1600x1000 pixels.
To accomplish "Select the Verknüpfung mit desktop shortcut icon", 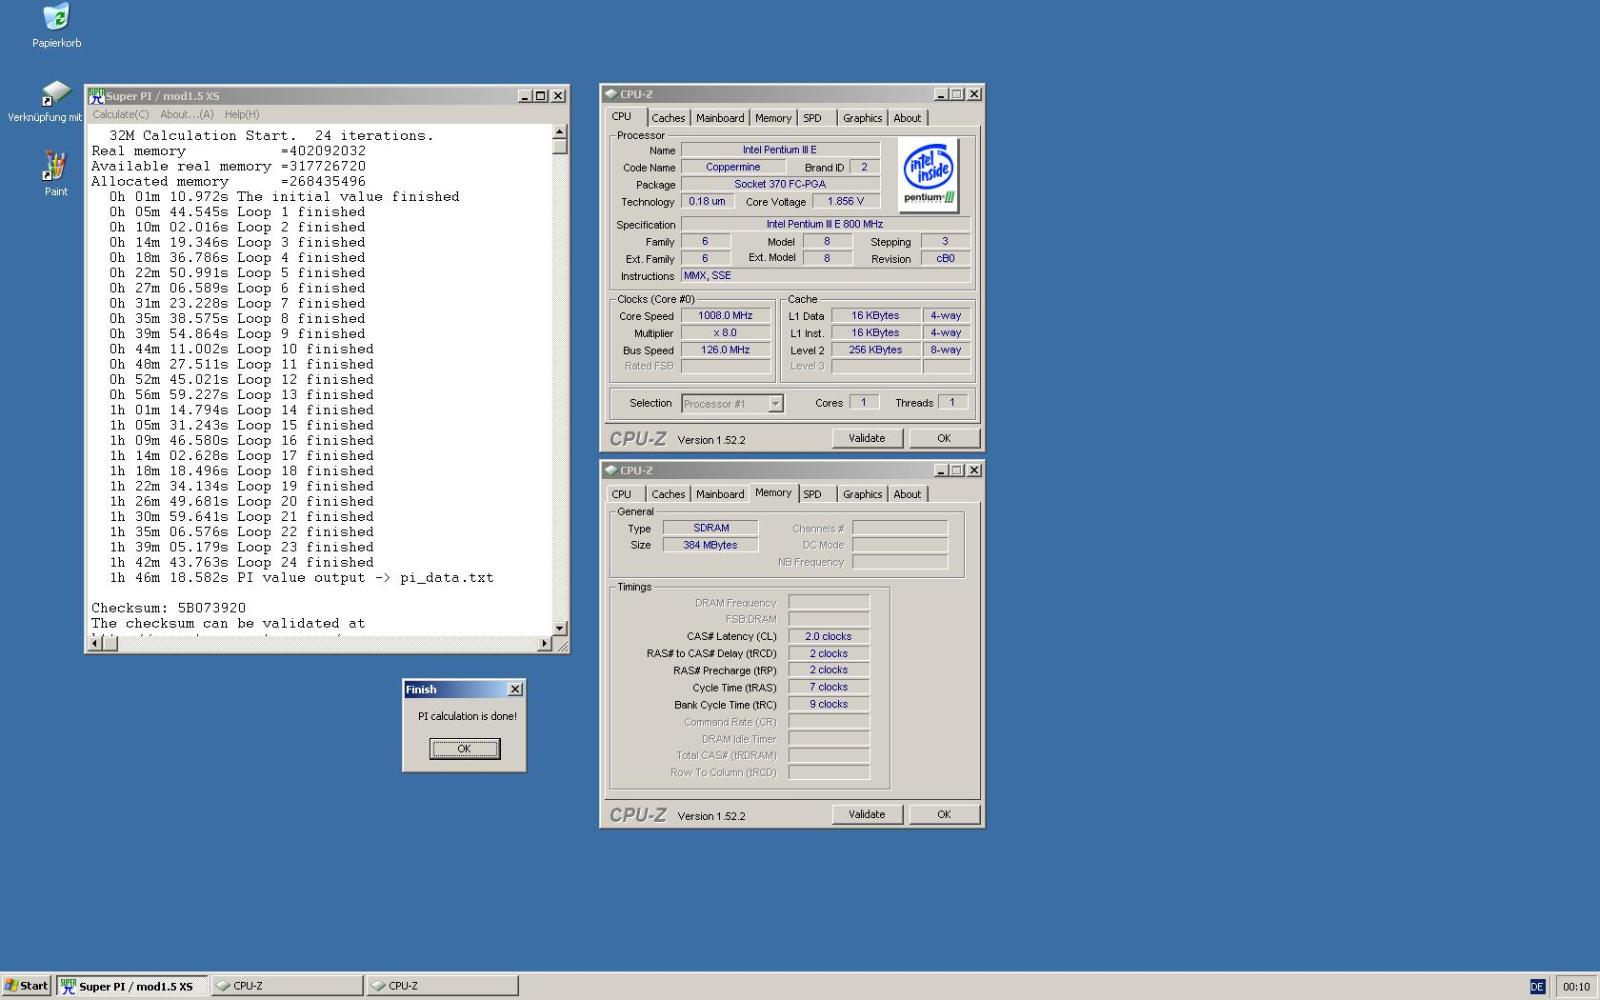I will click(55, 94).
